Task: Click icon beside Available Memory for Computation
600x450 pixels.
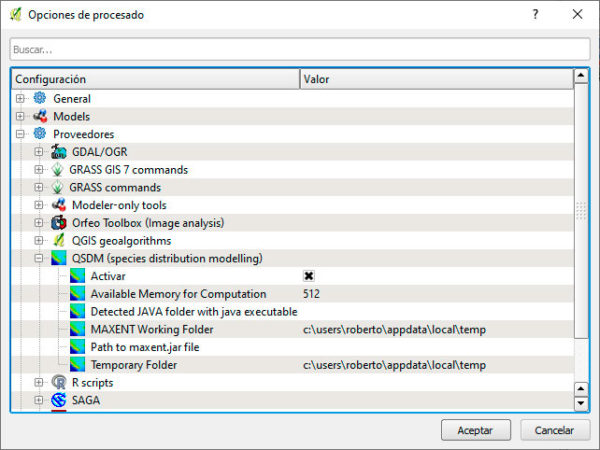Action: 77,294
